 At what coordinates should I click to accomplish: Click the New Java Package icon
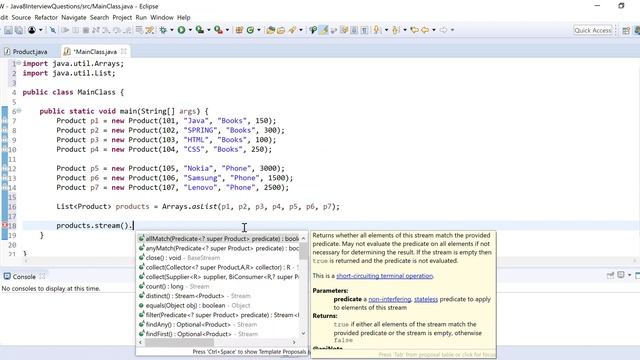[x=239, y=30]
